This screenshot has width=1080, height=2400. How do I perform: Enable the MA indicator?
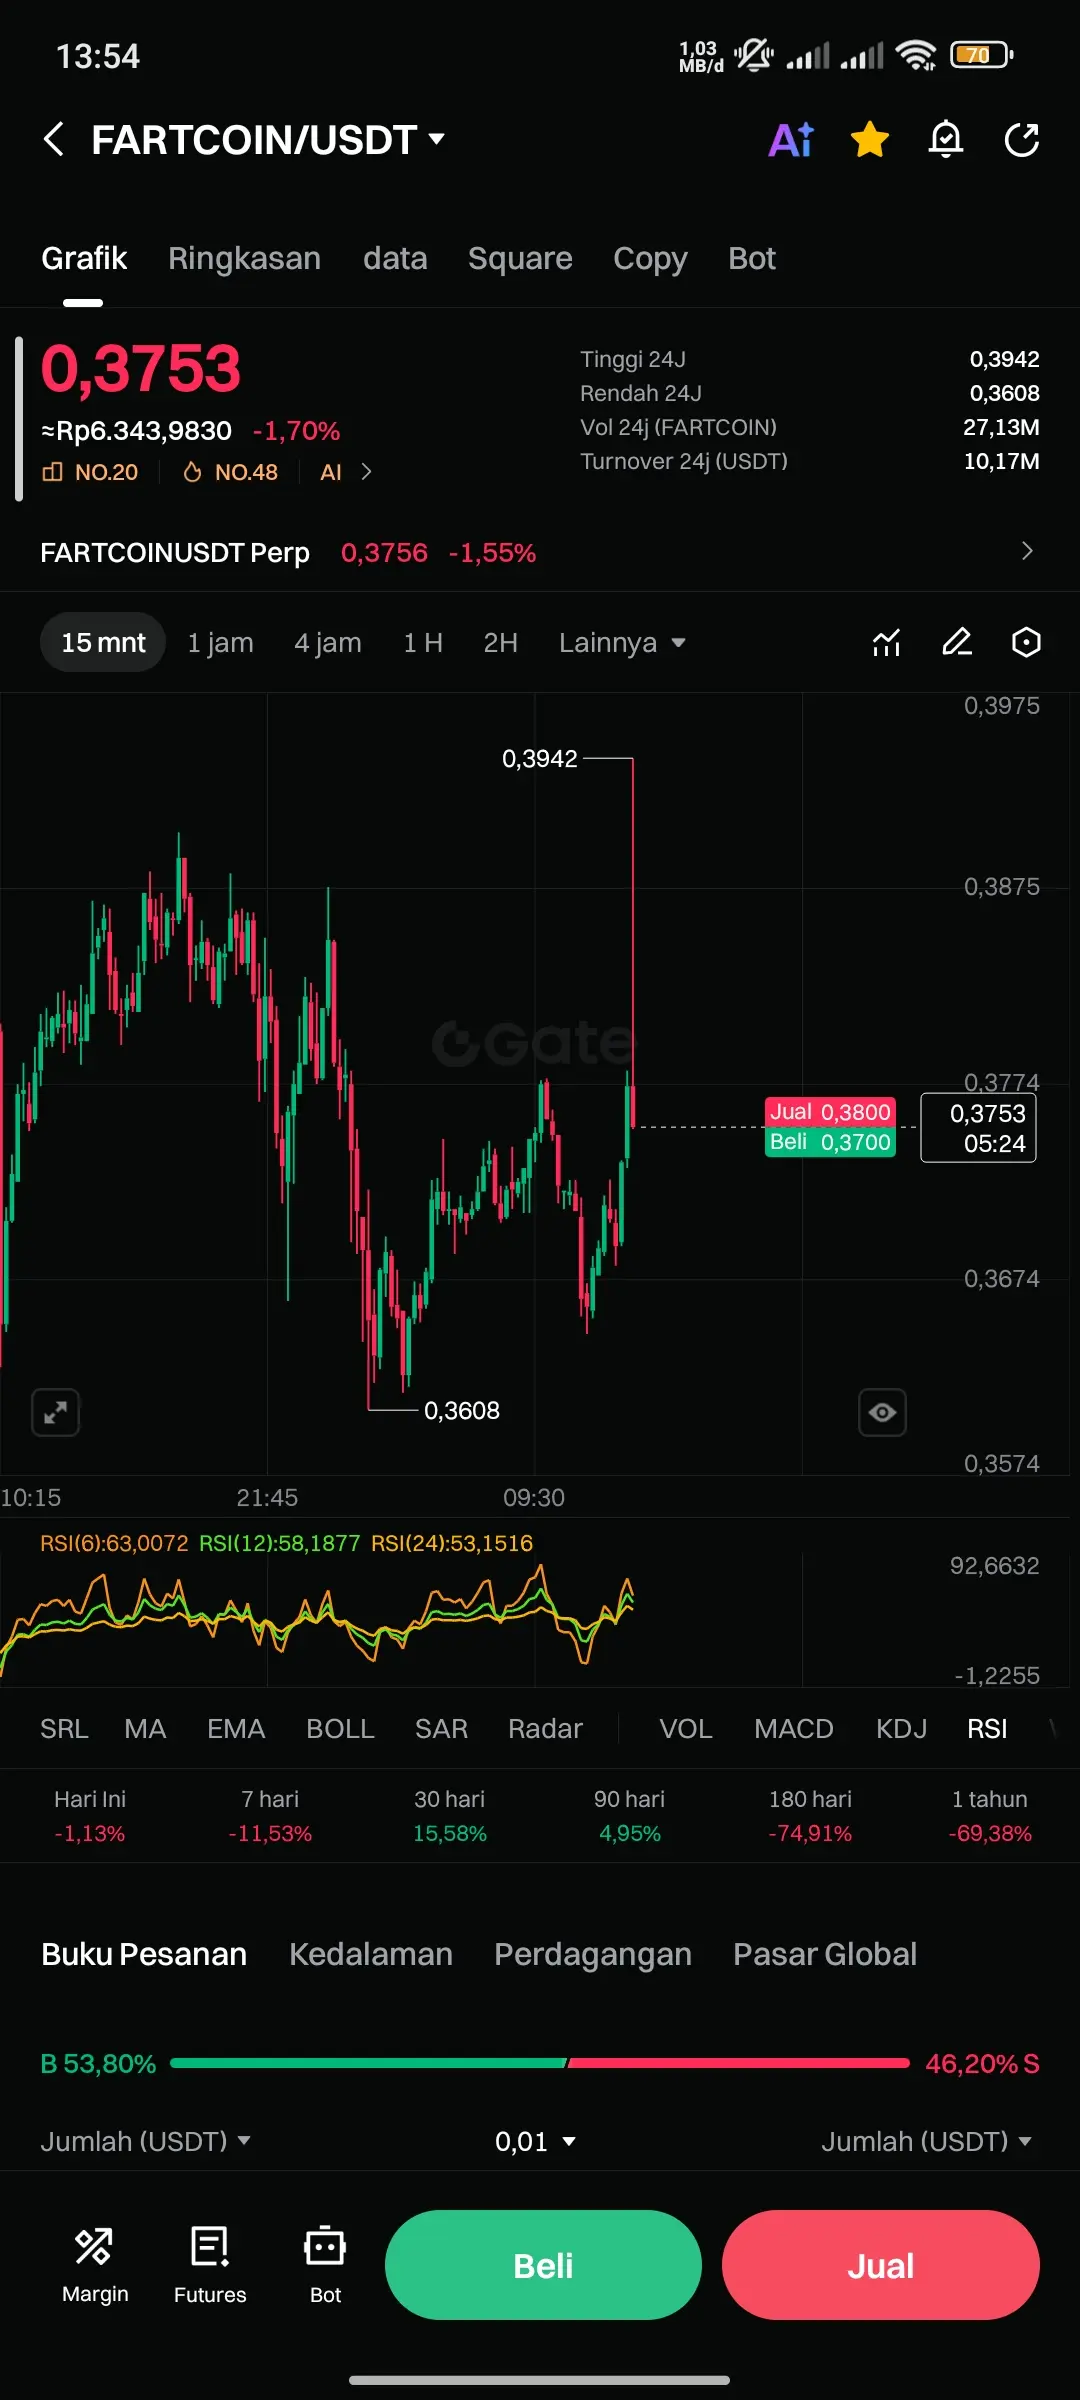point(145,1728)
